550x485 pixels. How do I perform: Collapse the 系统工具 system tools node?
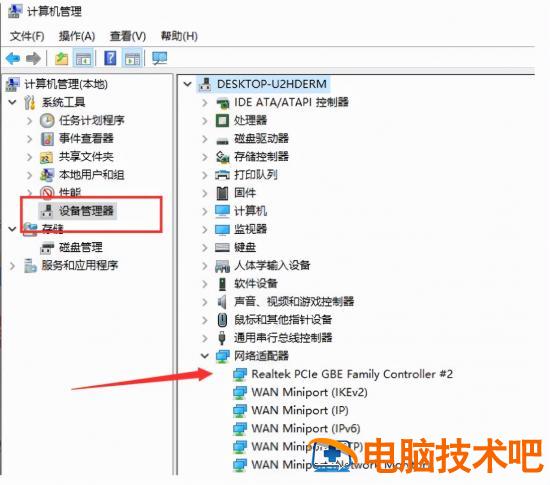click(x=12, y=102)
